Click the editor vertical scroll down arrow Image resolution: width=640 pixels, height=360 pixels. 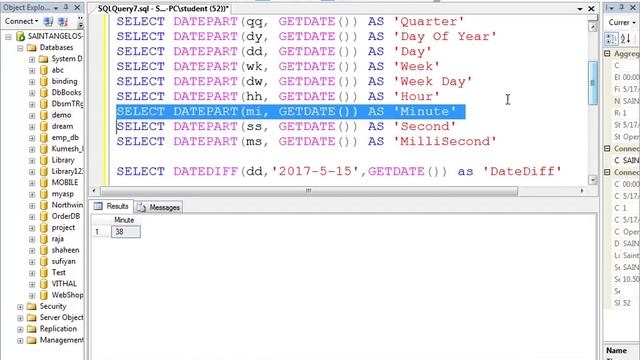tap(593, 180)
